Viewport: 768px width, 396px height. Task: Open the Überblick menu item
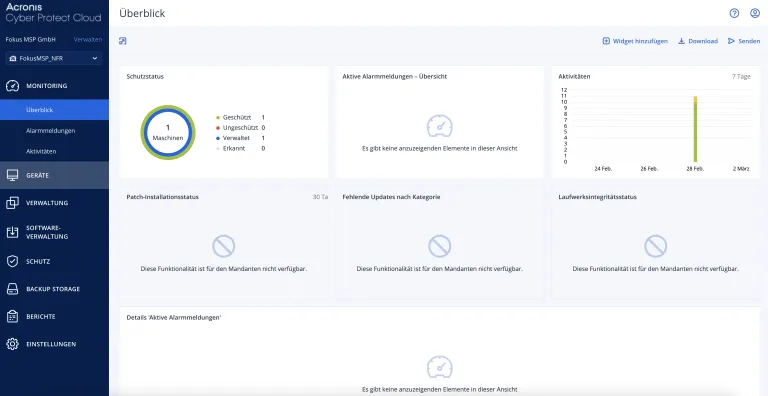click(54, 110)
